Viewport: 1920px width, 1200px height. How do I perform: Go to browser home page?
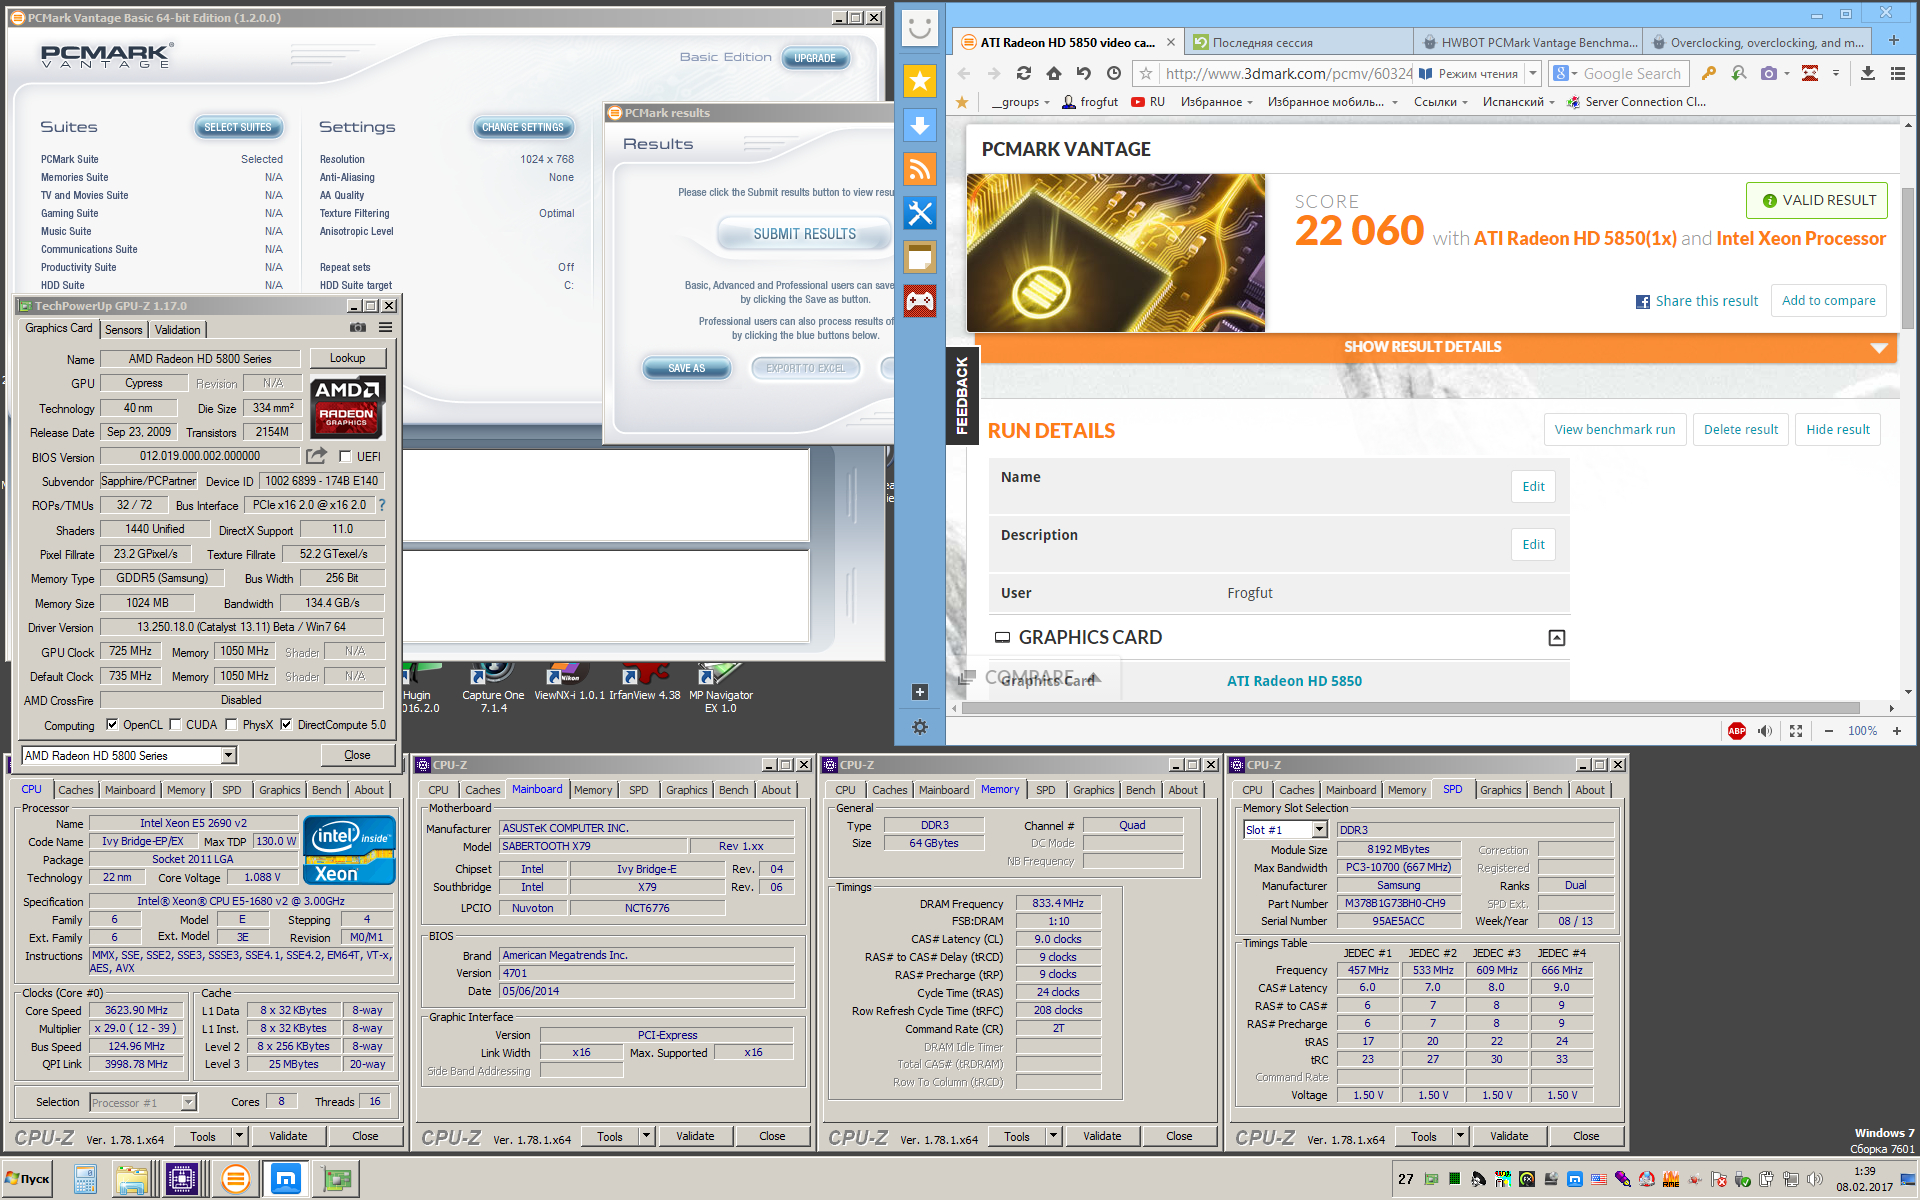tap(1053, 73)
